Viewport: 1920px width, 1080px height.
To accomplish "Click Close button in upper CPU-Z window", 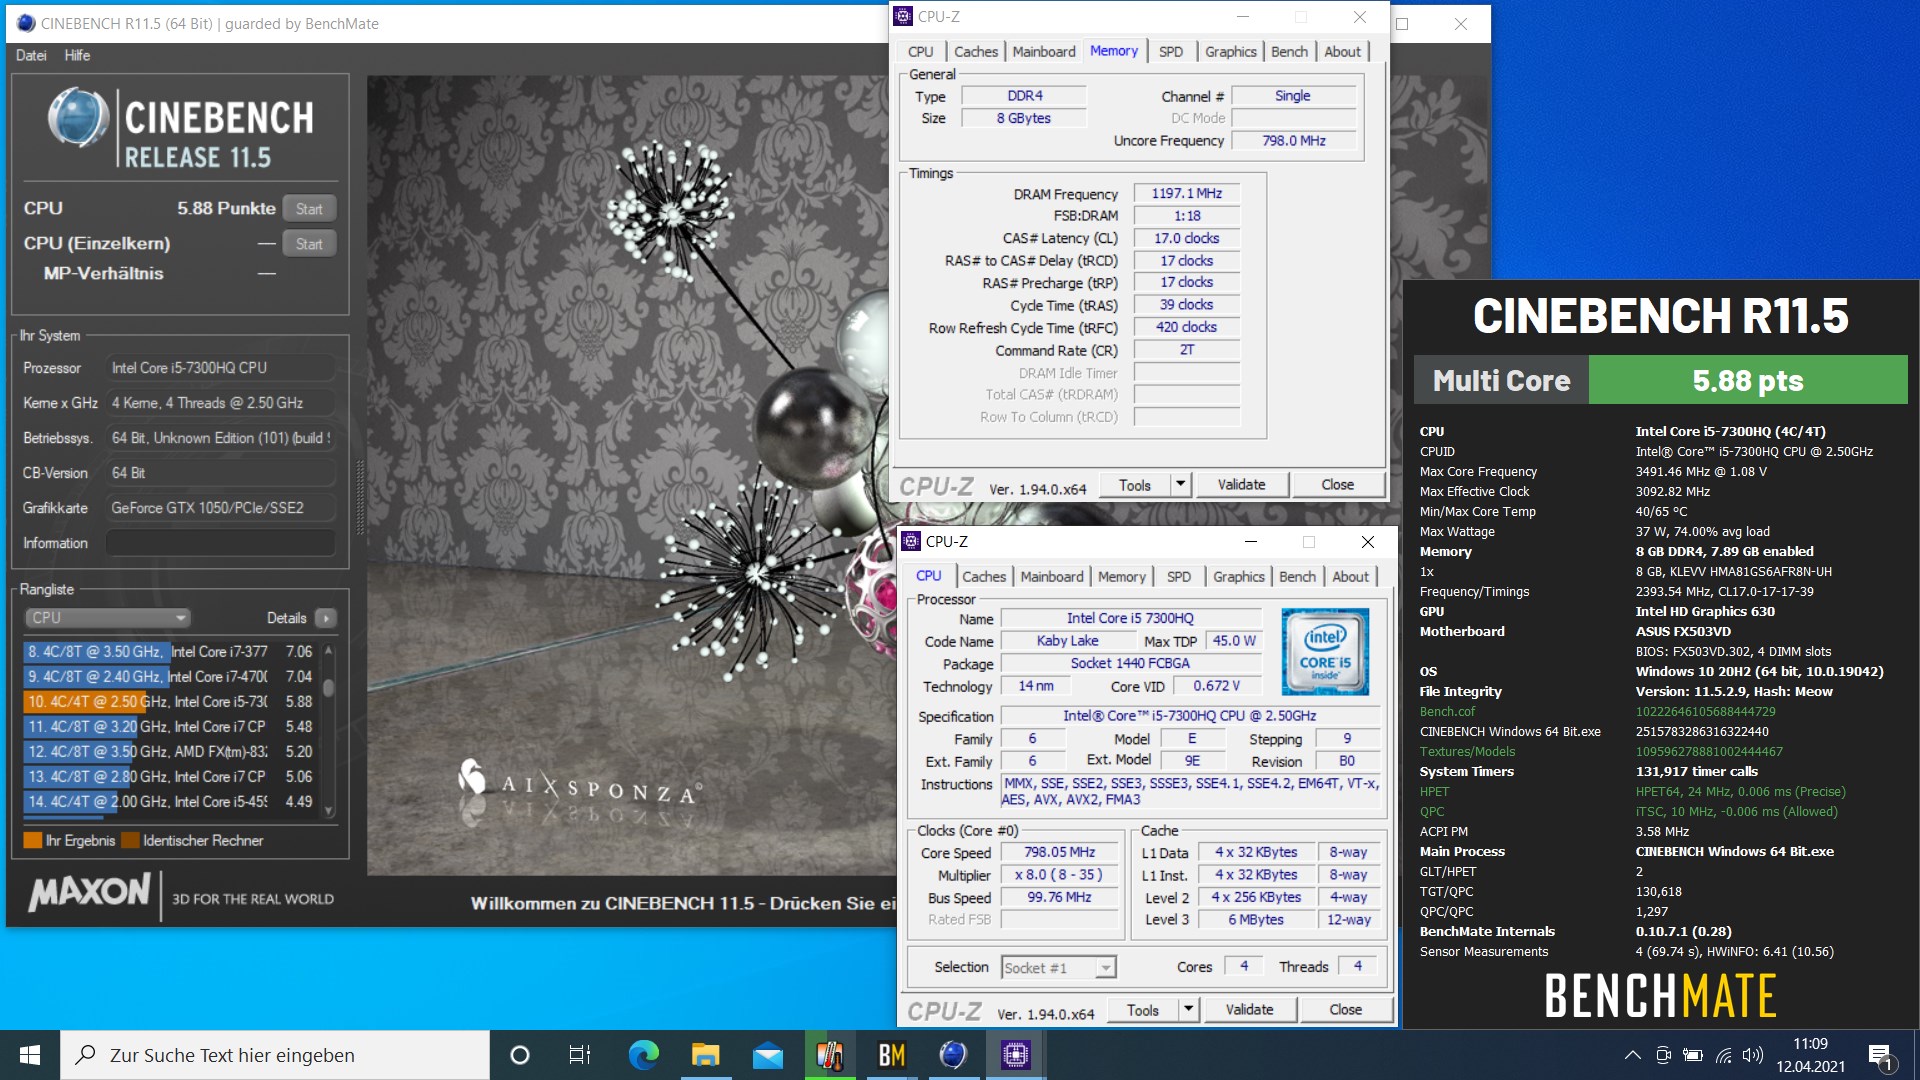I will click(x=1337, y=485).
